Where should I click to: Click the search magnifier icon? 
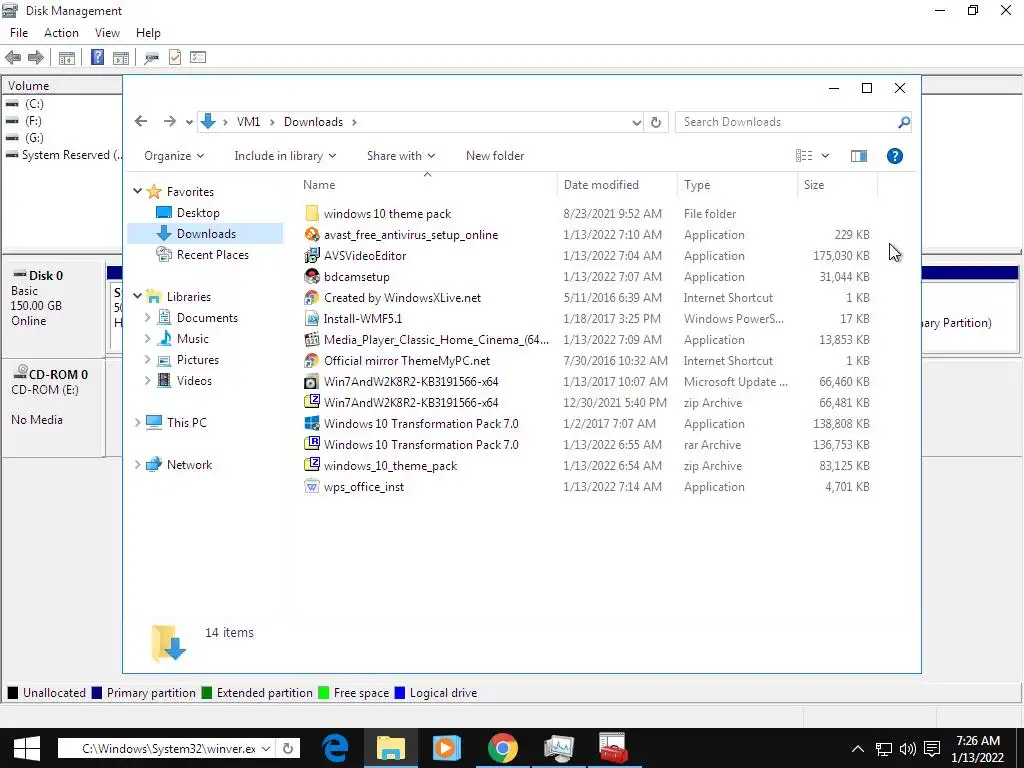pos(904,122)
